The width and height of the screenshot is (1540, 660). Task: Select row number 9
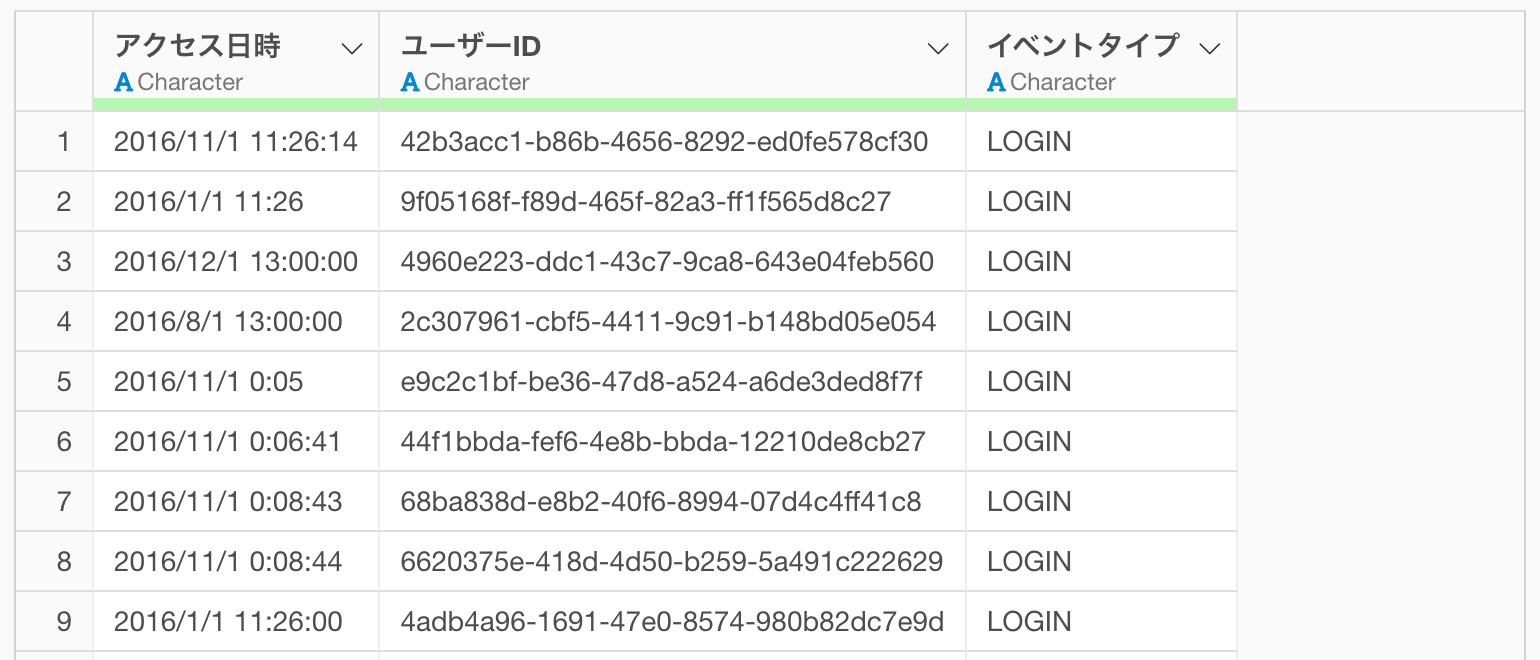(x=64, y=622)
